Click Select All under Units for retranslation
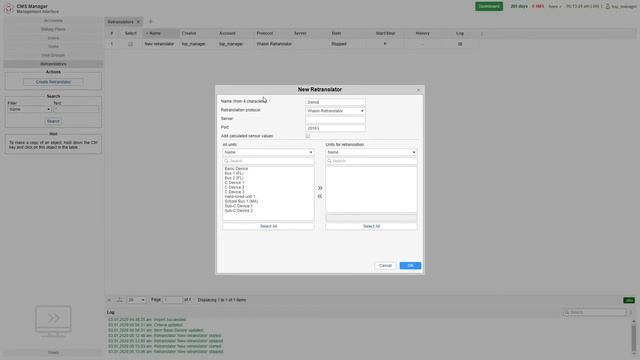 tap(371, 226)
